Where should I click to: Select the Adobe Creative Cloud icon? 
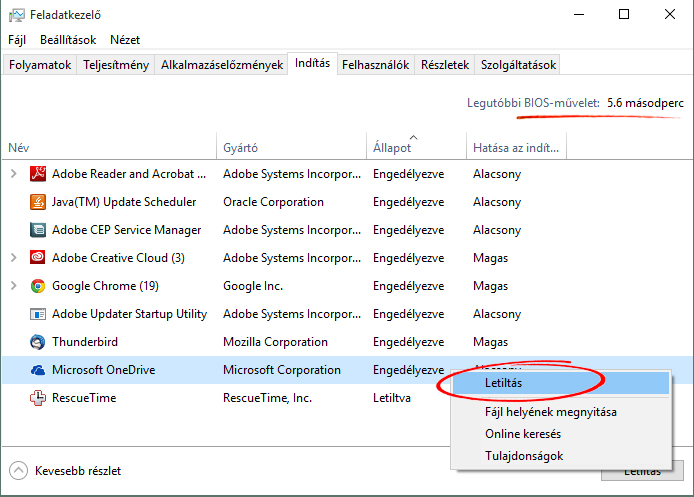38,258
